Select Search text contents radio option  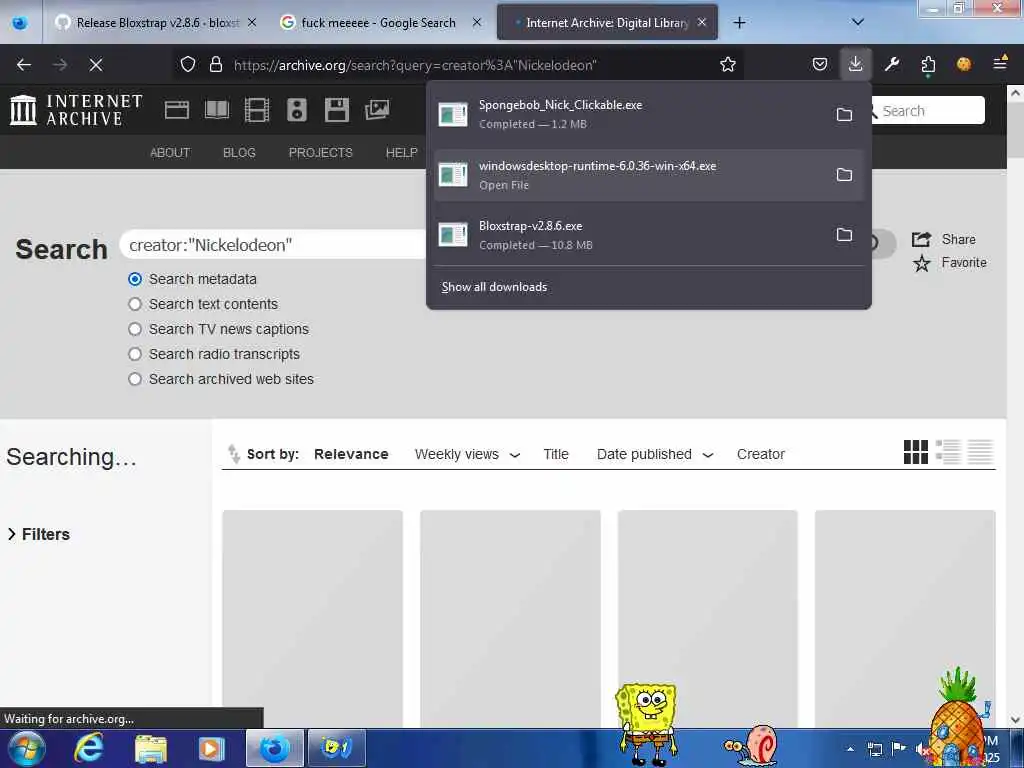coord(135,304)
